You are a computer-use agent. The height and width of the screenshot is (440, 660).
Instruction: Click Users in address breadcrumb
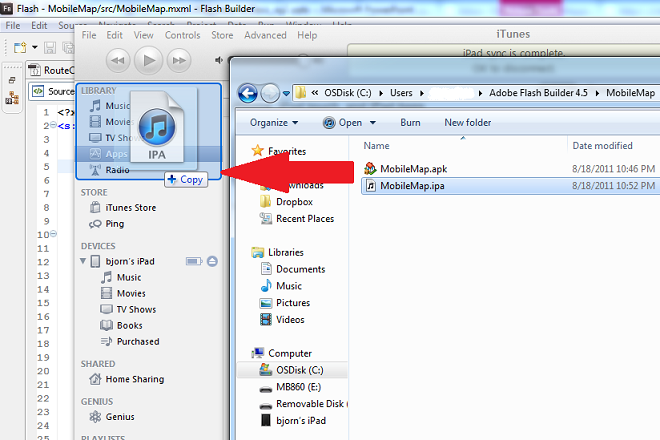(401, 93)
